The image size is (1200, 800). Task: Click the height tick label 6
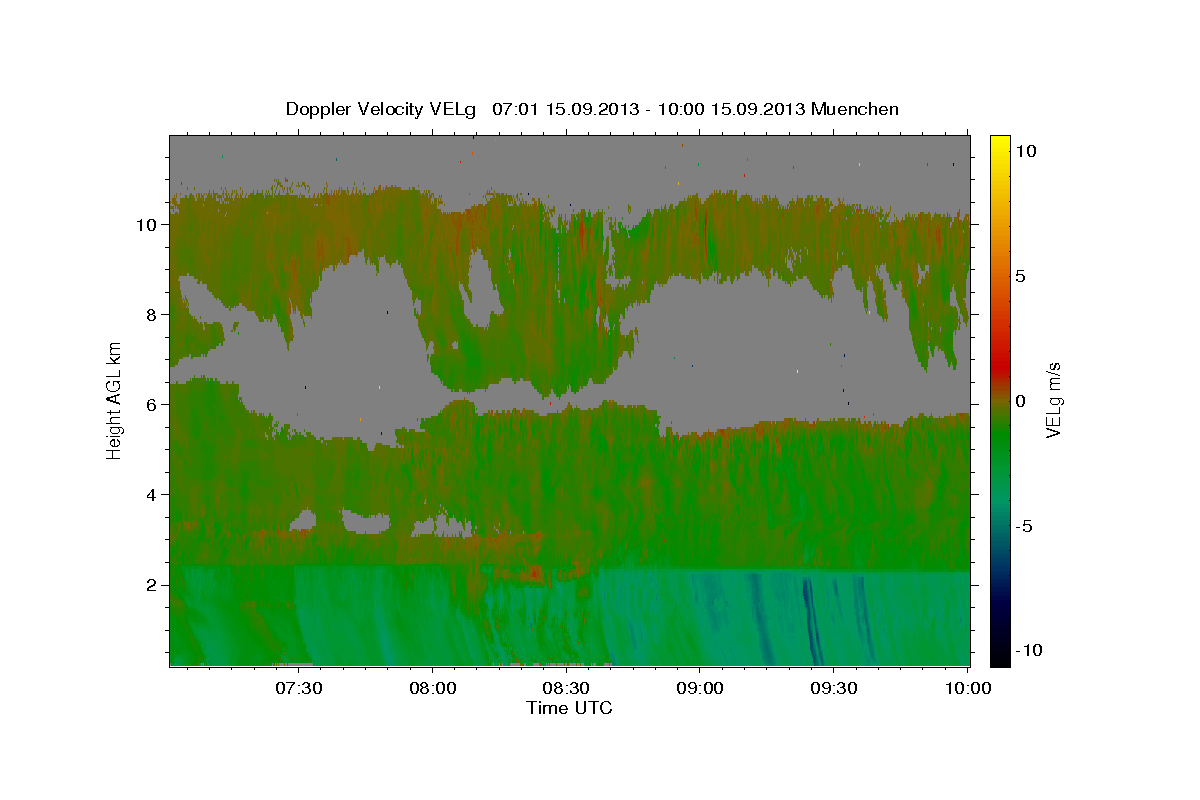pos(154,405)
